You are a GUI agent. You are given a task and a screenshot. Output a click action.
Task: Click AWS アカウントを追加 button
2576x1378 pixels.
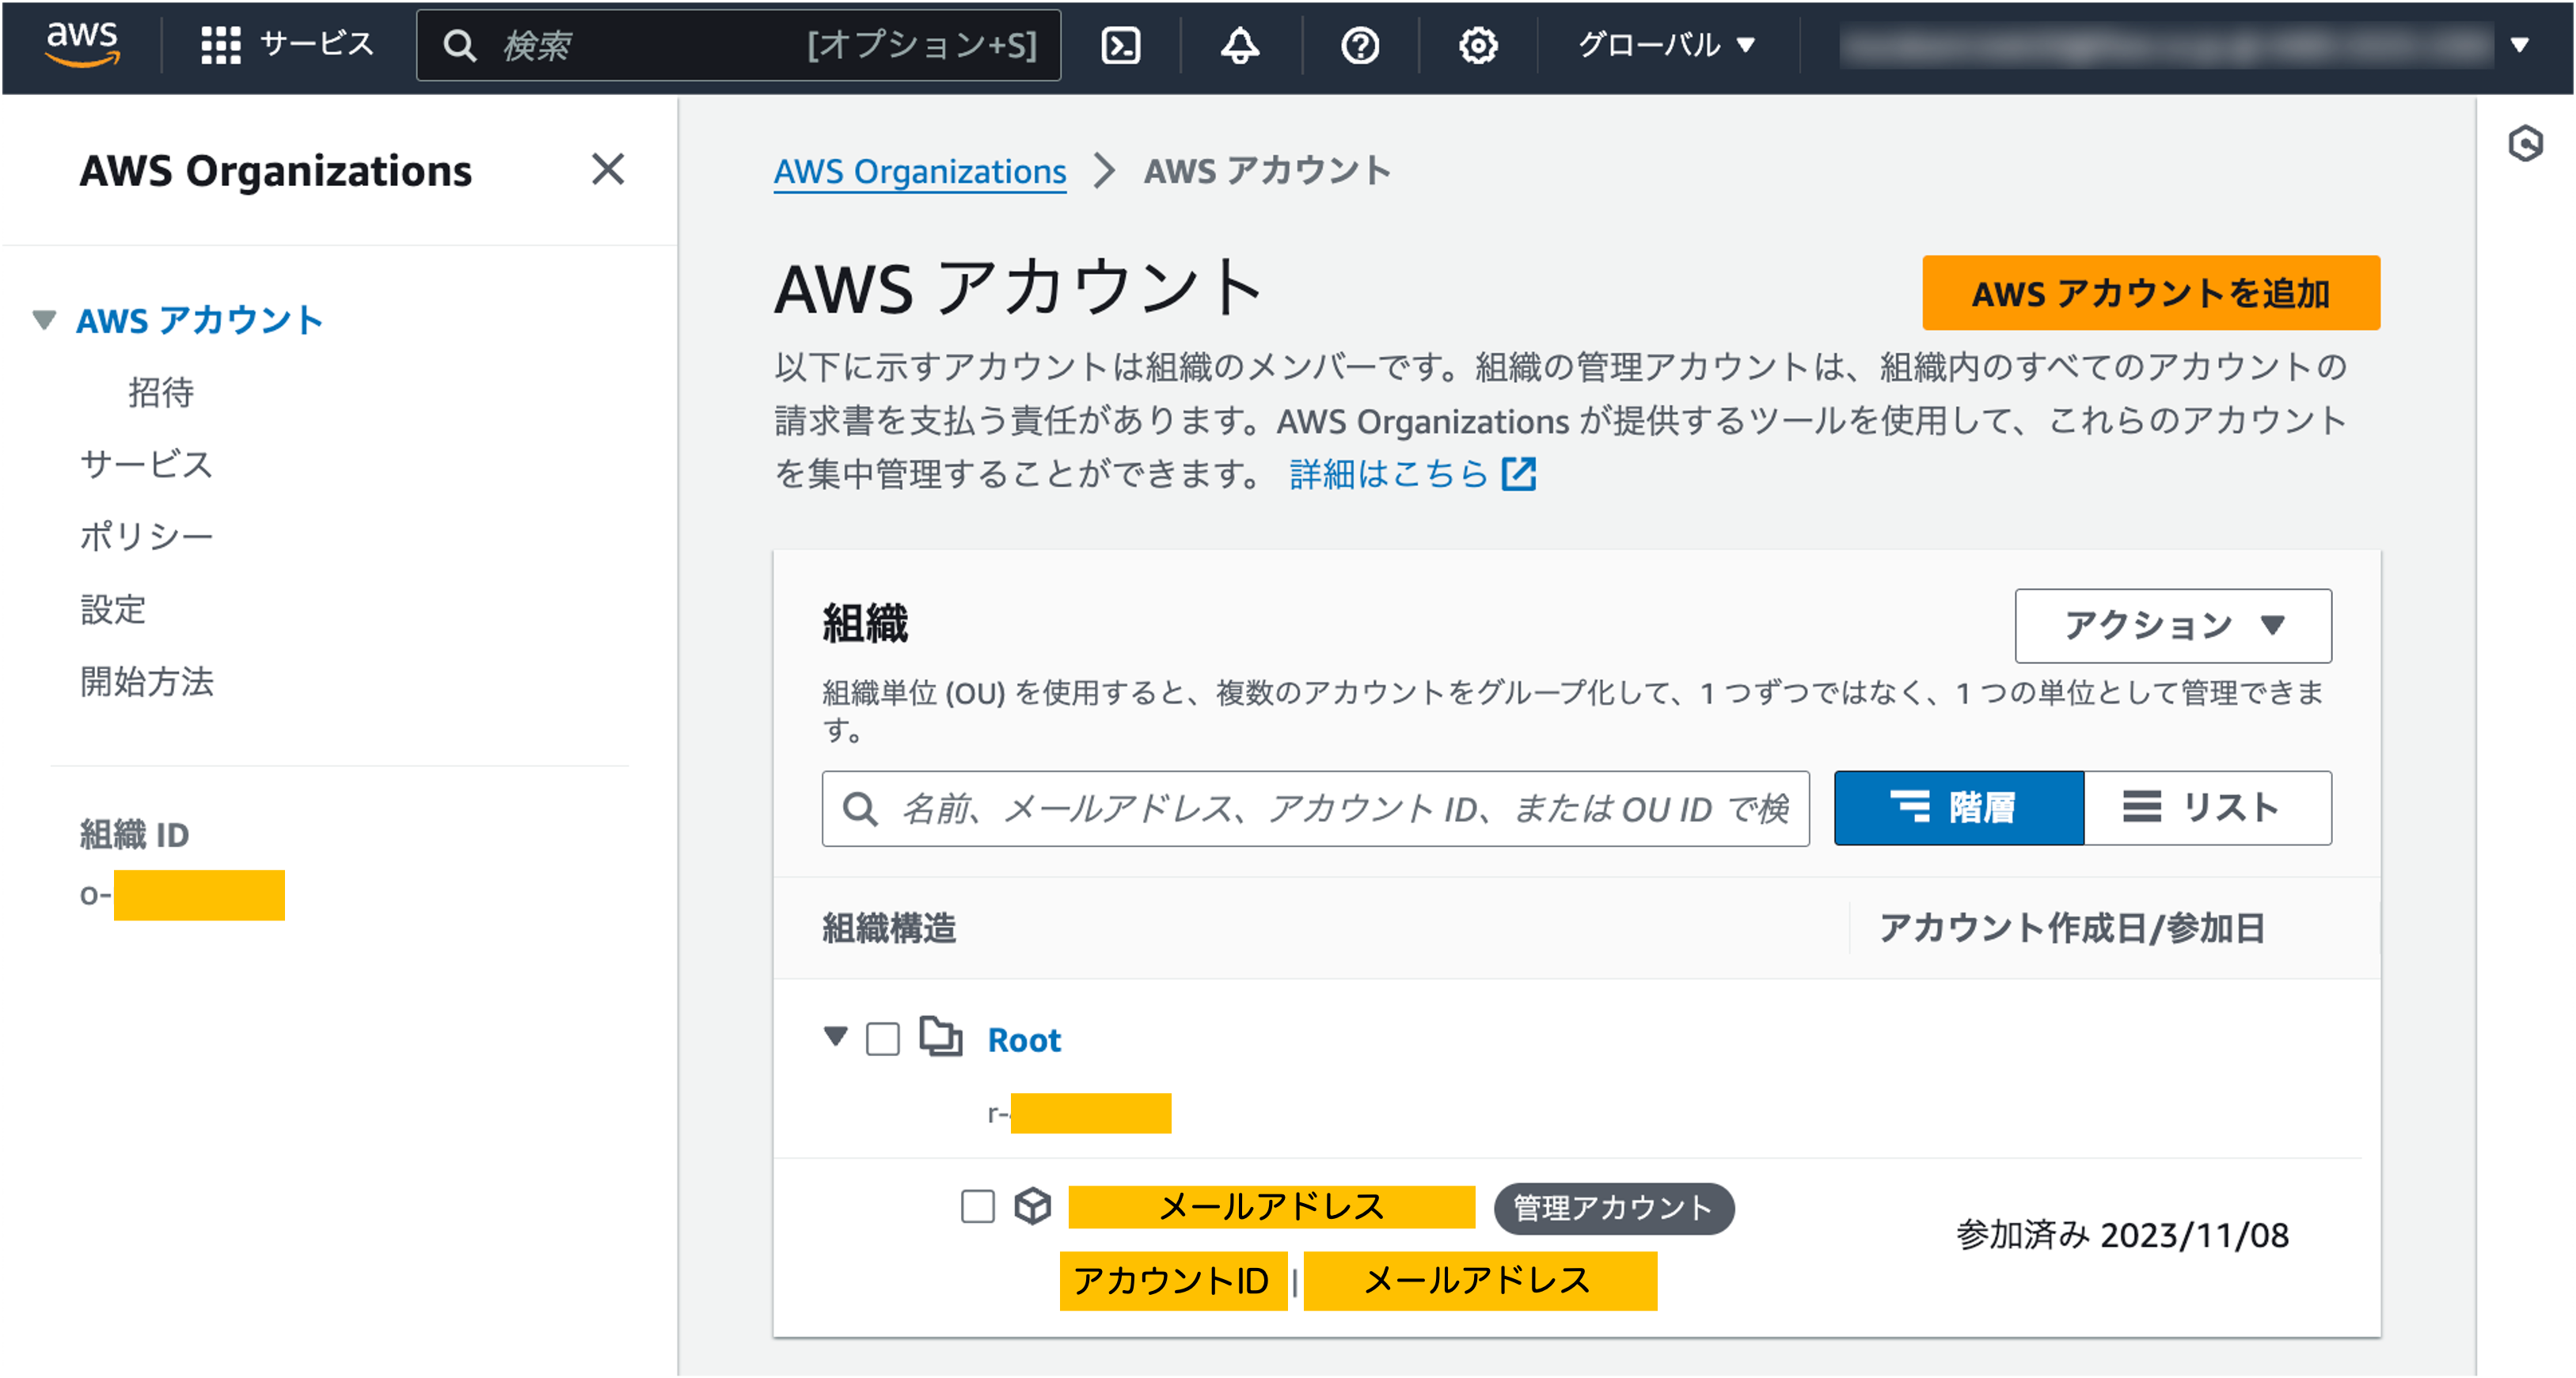pos(2151,293)
